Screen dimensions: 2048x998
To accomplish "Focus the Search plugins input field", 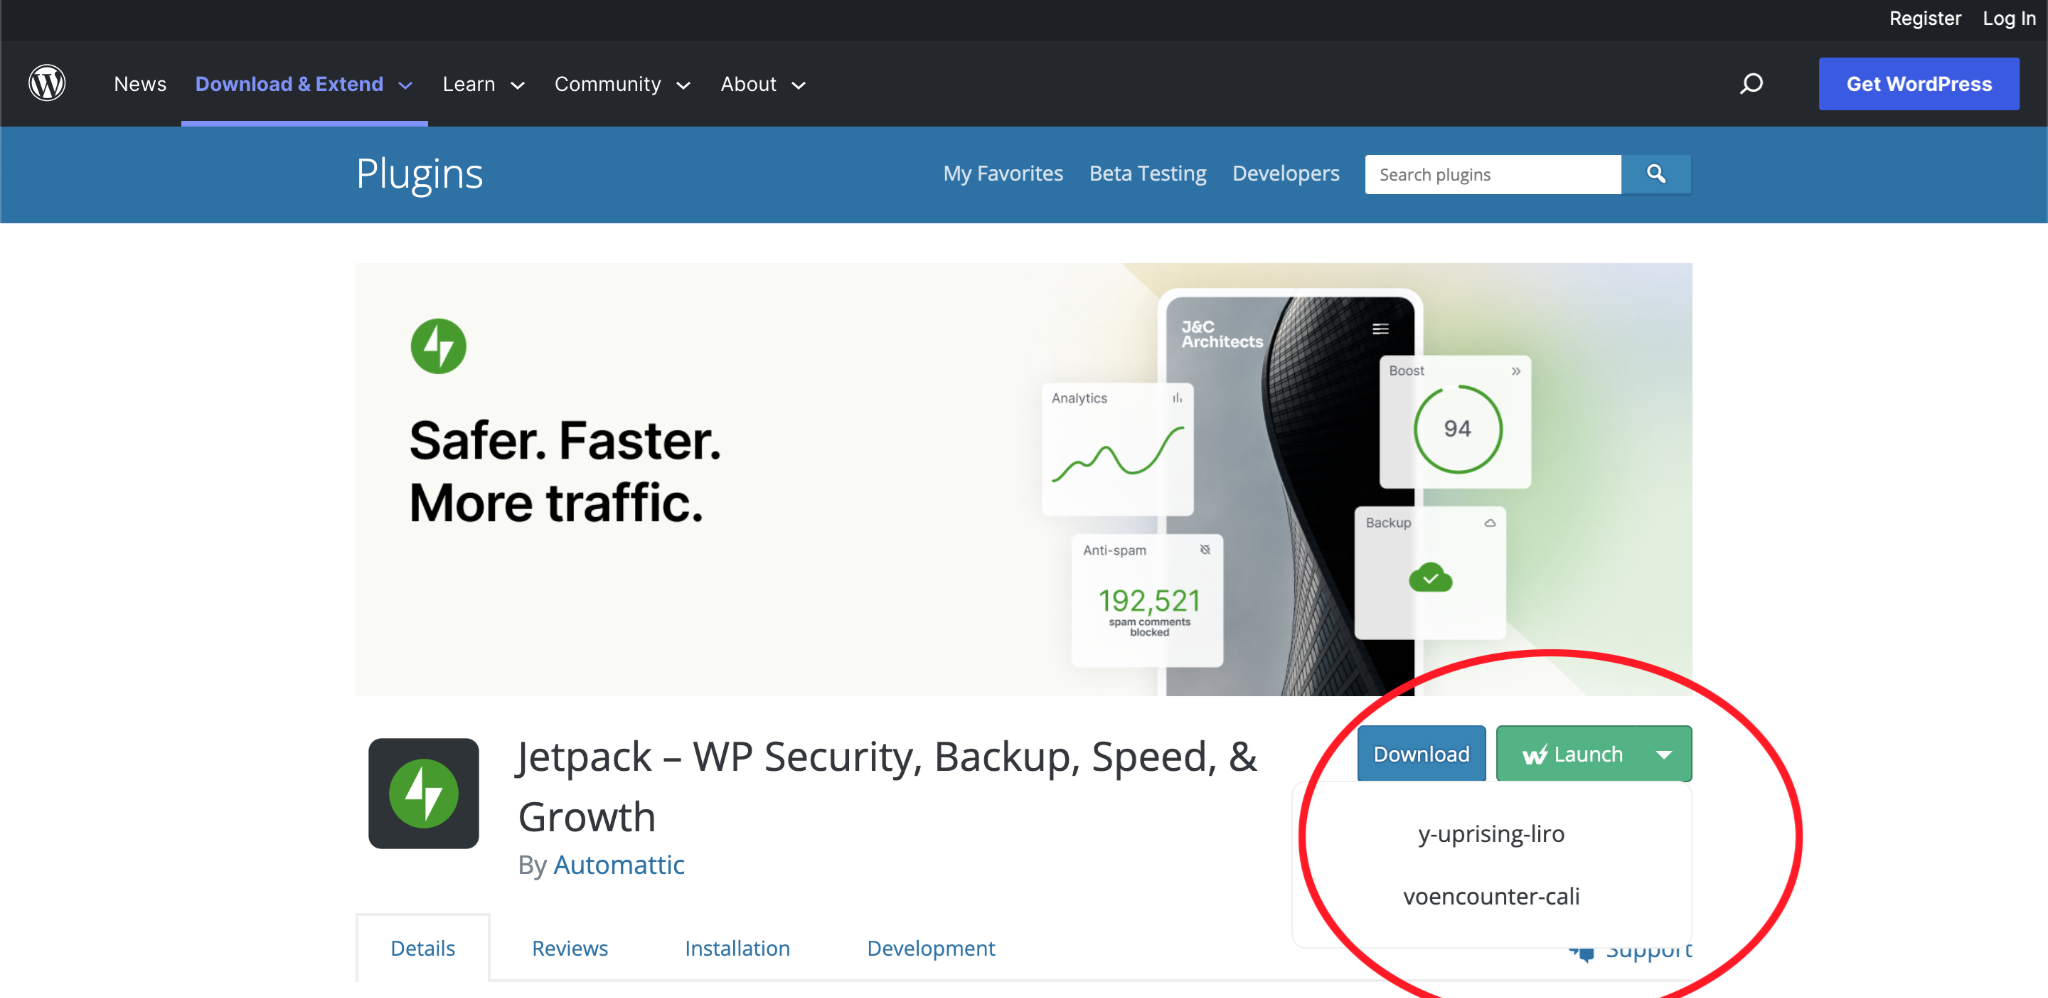I will (1493, 174).
